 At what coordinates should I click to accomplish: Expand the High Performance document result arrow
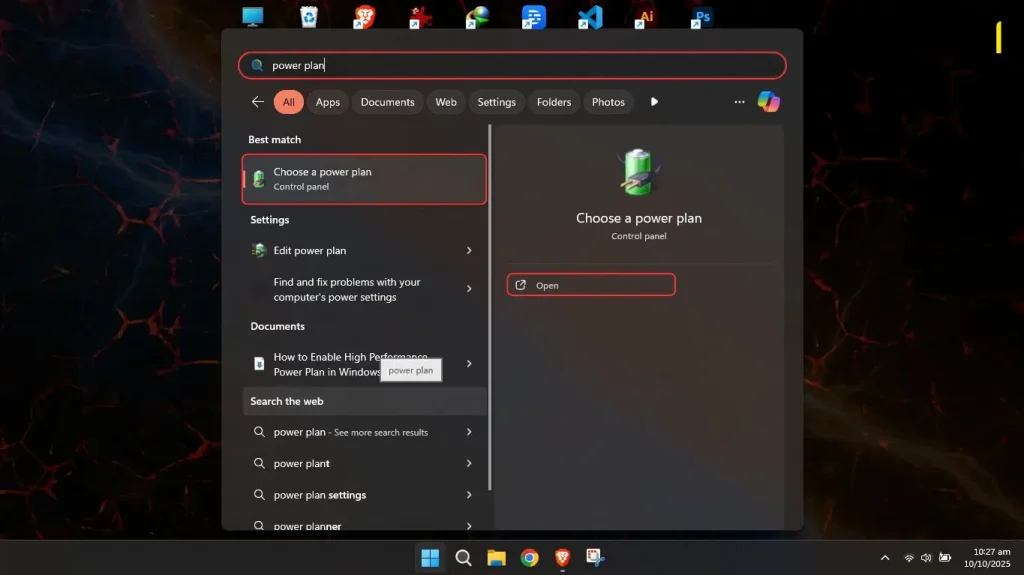point(469,364)
